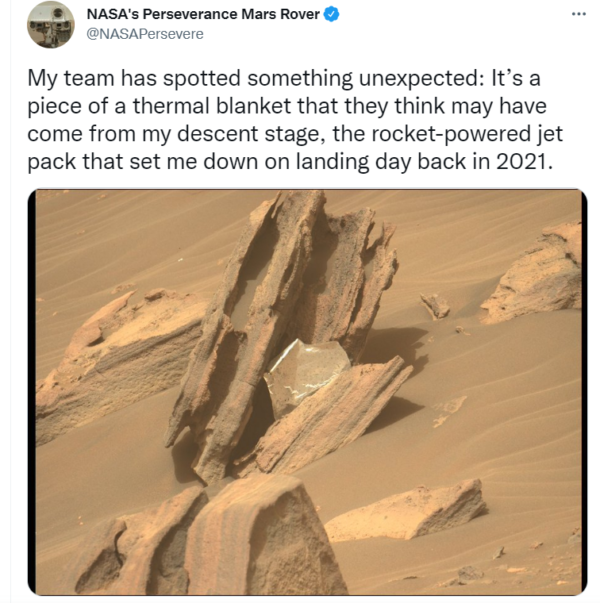Click the blue verified checkmark badge
The image size is (600, 603).
[x=331, y=14]
